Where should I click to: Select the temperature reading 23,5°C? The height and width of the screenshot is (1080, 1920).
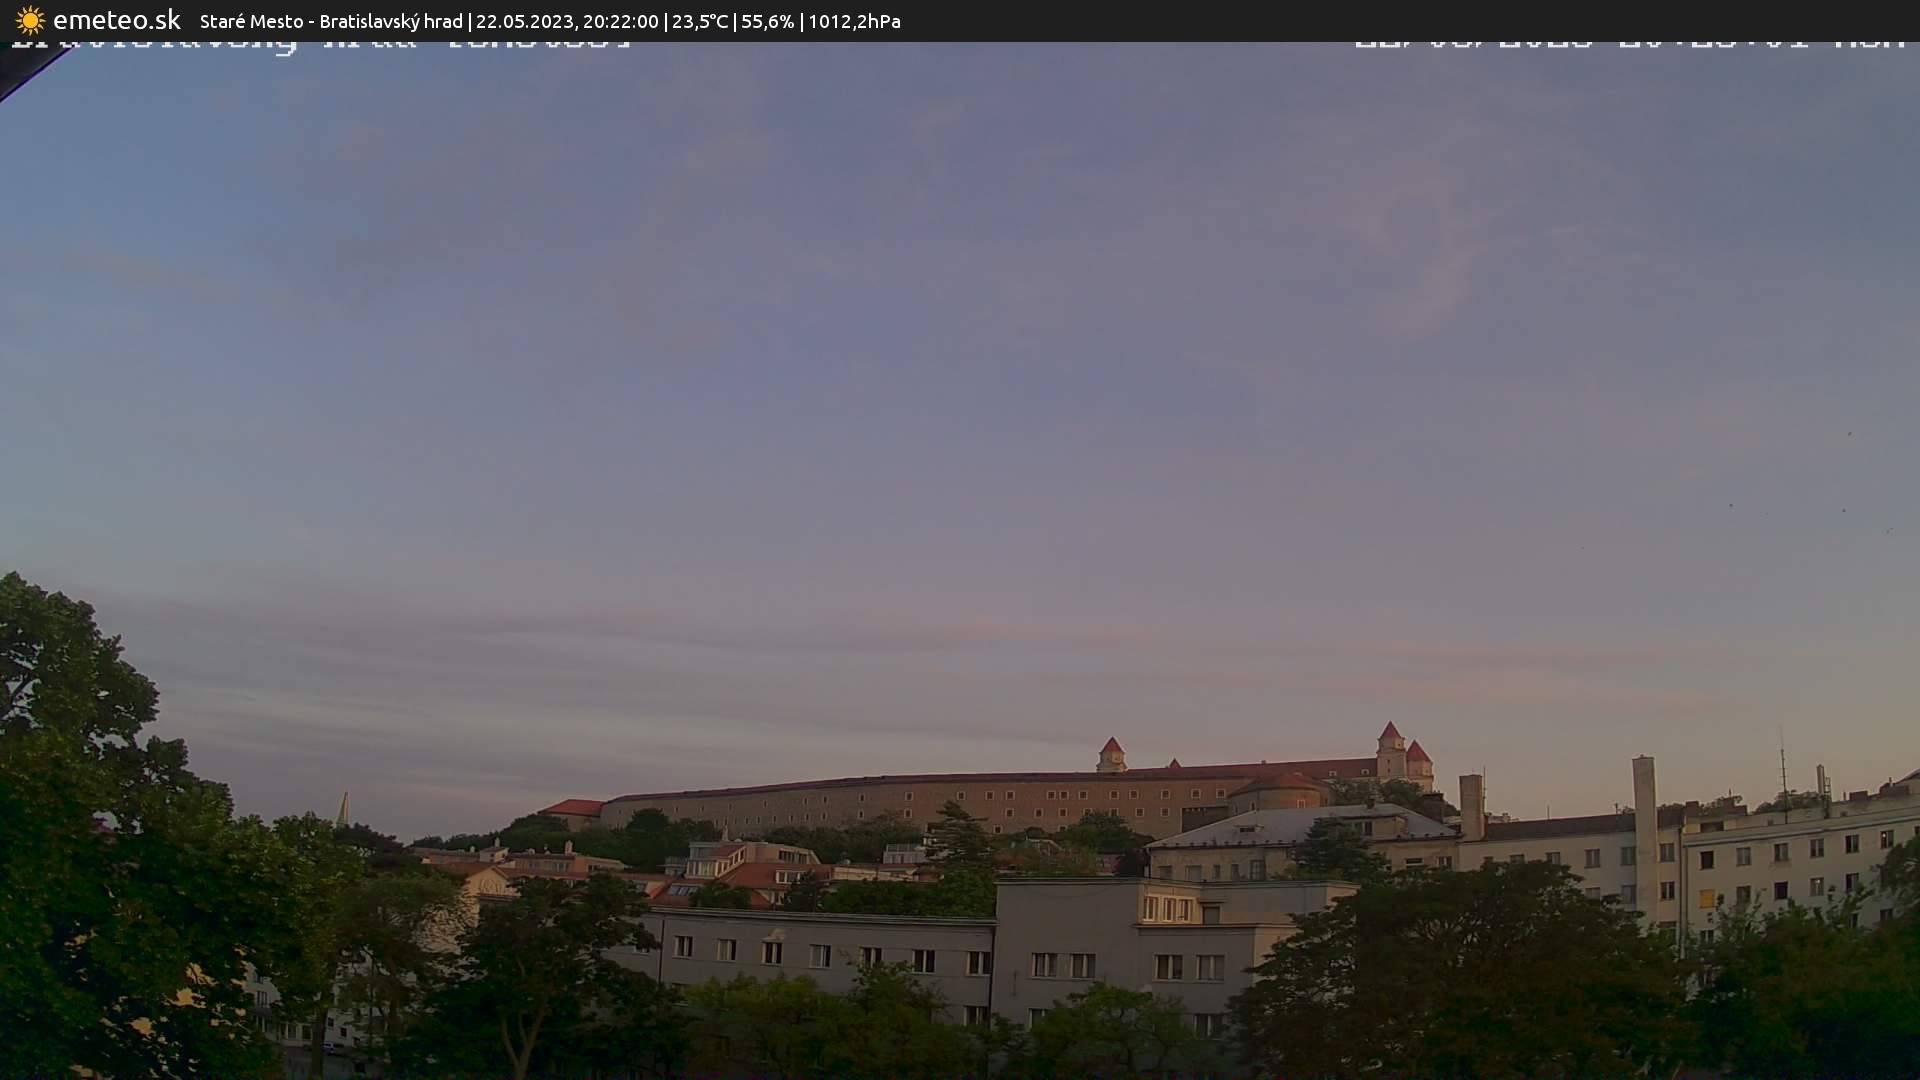[699, 20]
